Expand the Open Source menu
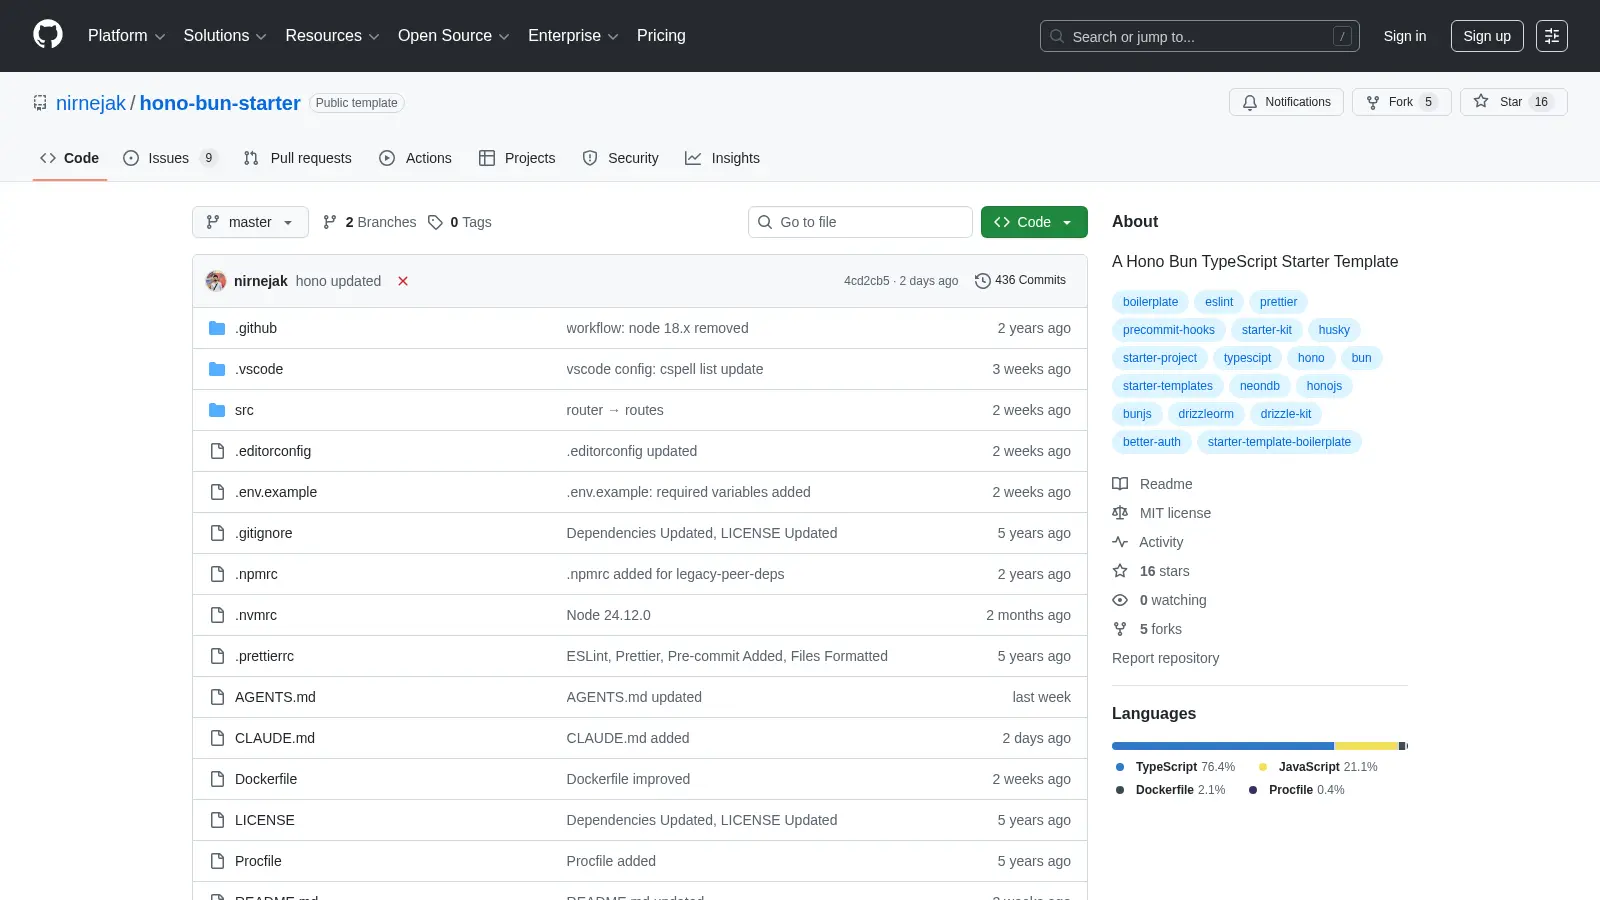 point(454,36)
